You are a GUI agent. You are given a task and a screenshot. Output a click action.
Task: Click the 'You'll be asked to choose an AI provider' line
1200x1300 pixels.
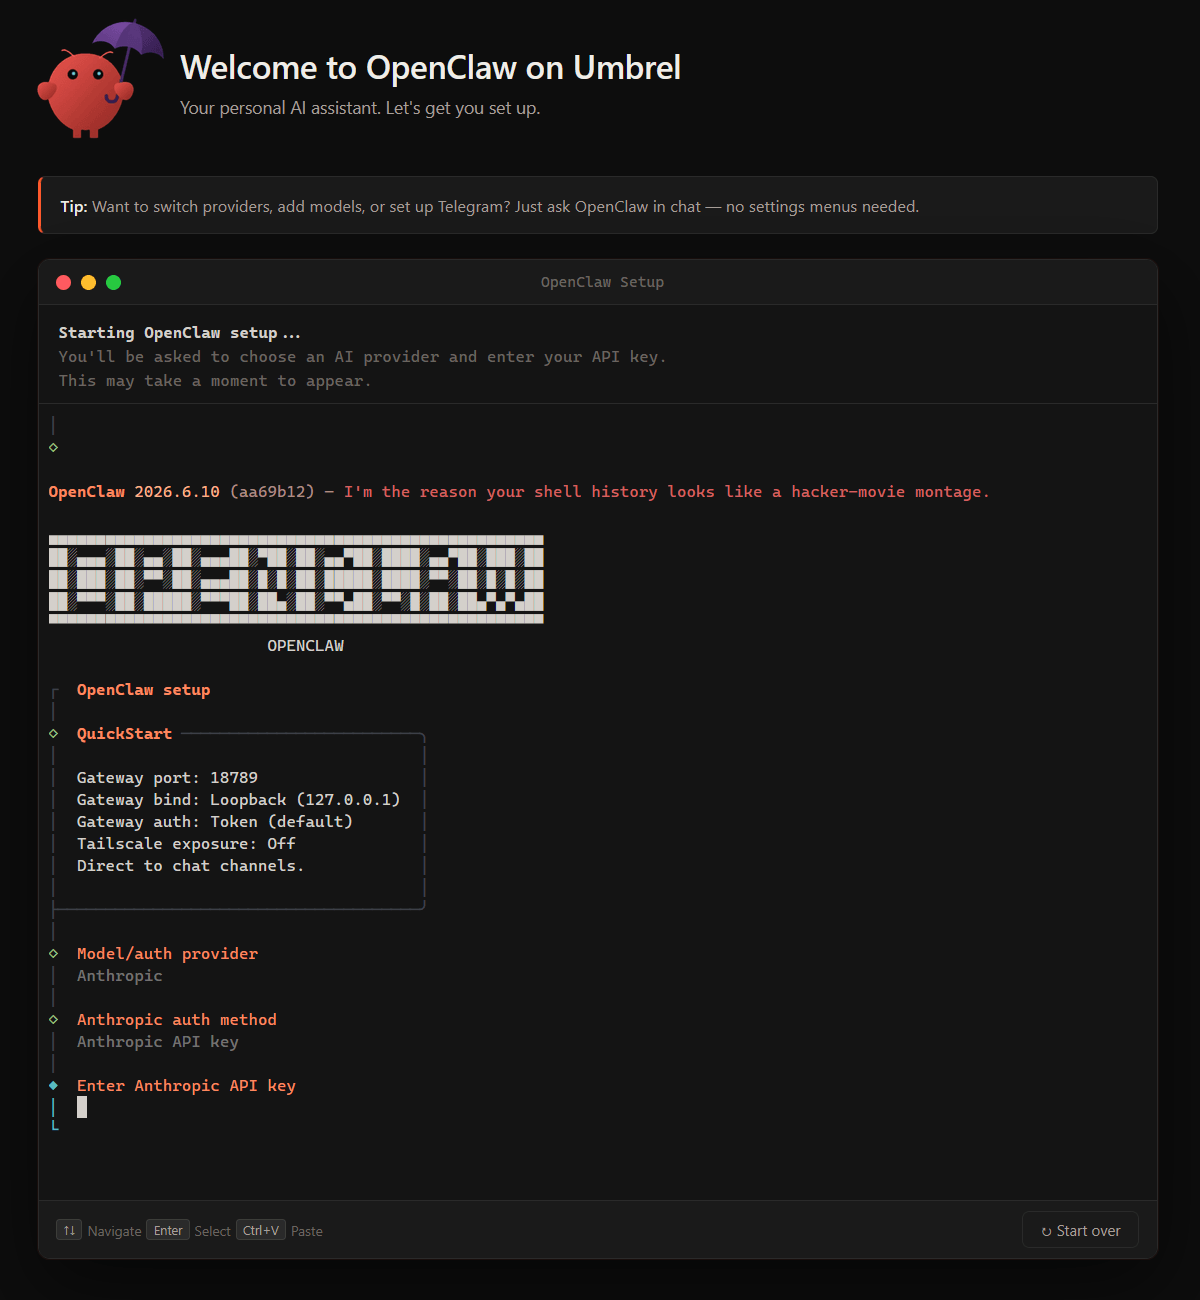tap(362, 357)
